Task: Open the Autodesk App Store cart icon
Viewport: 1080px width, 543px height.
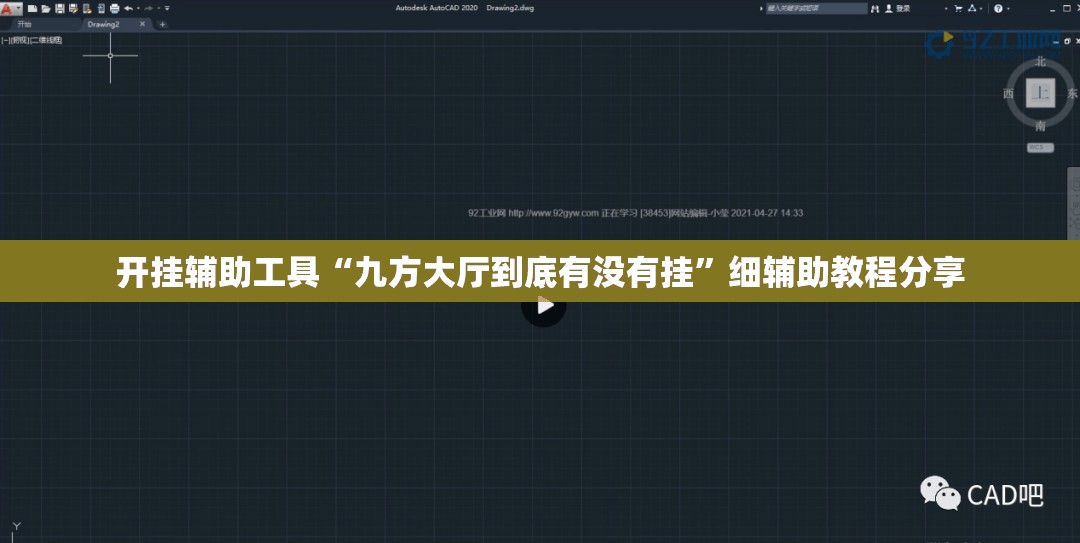Action: [958, 8]
